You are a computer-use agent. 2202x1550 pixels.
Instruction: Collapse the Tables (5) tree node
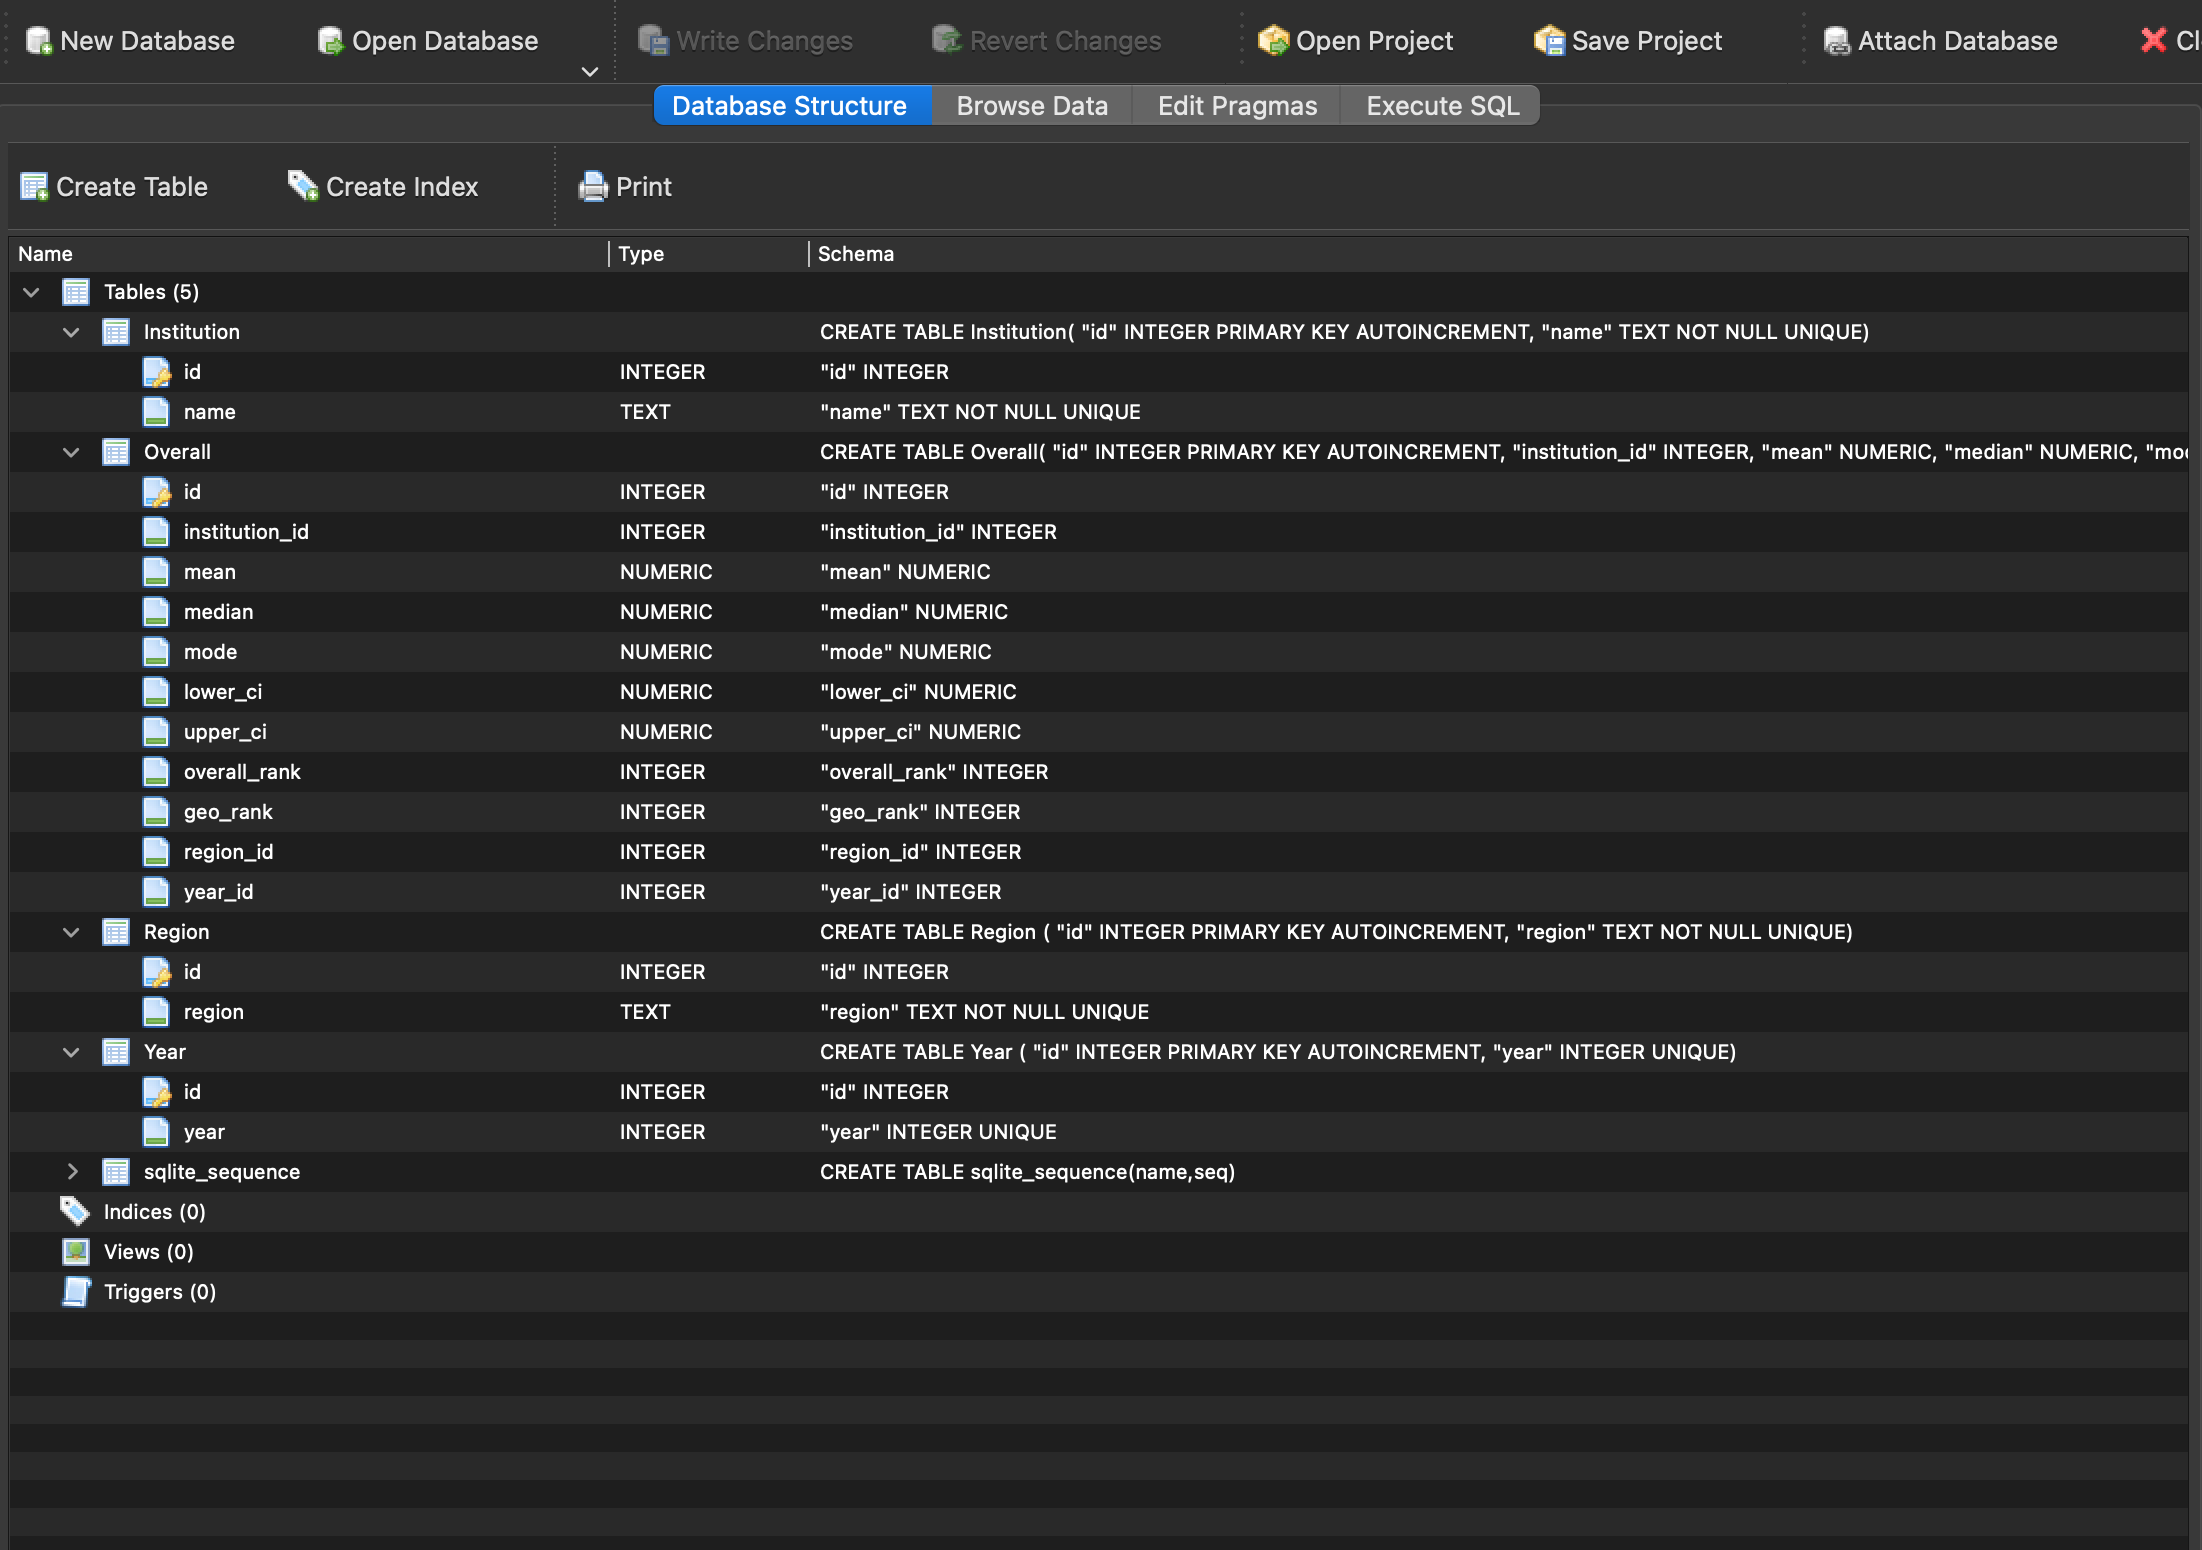point(31,292)
